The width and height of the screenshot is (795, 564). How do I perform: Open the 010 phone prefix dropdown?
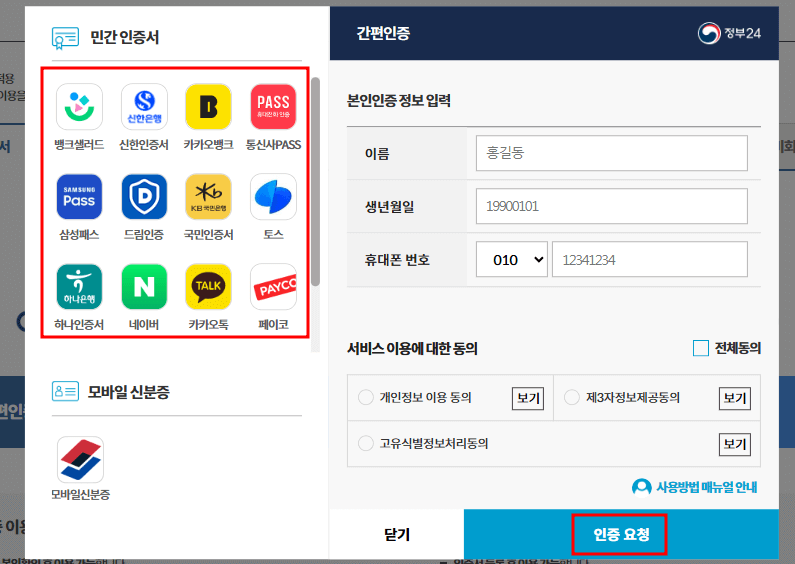[x=512, y=260]
